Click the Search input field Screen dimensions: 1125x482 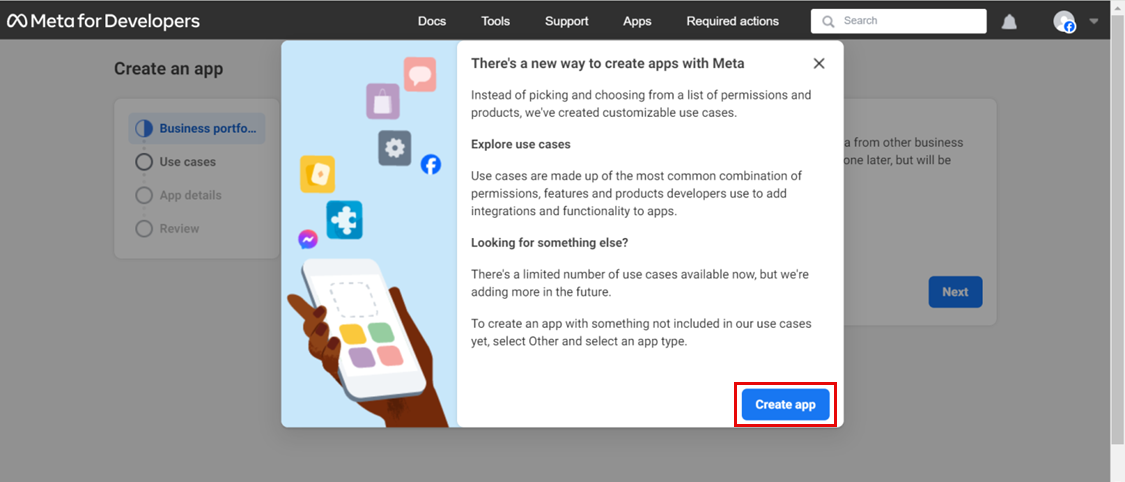(899, 21)
